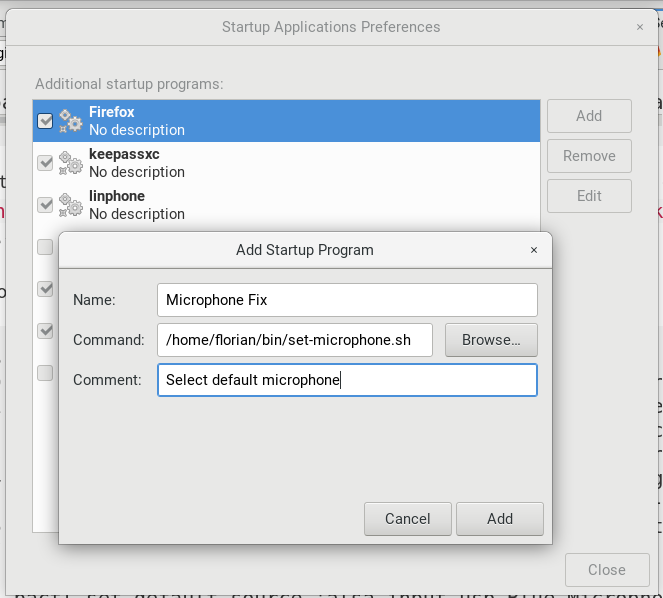
Task: Click Add button above the Remove button
Action: point(589,116)
